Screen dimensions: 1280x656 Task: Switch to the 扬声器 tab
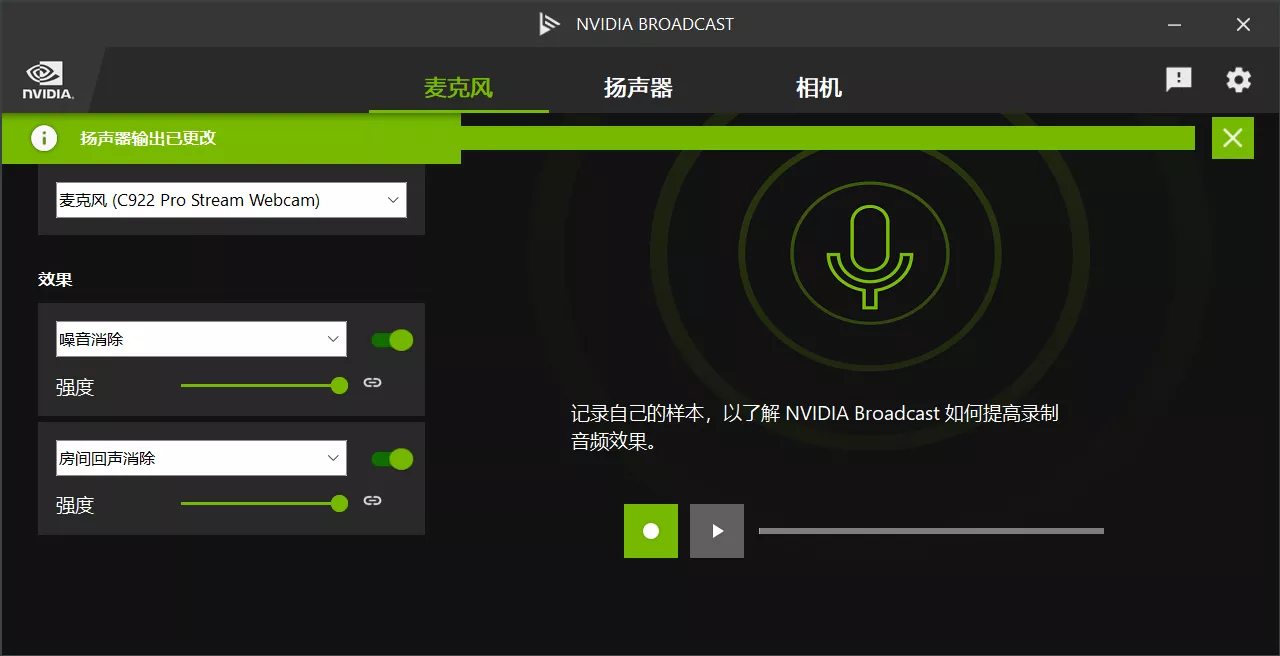click(x=638, y=88)
